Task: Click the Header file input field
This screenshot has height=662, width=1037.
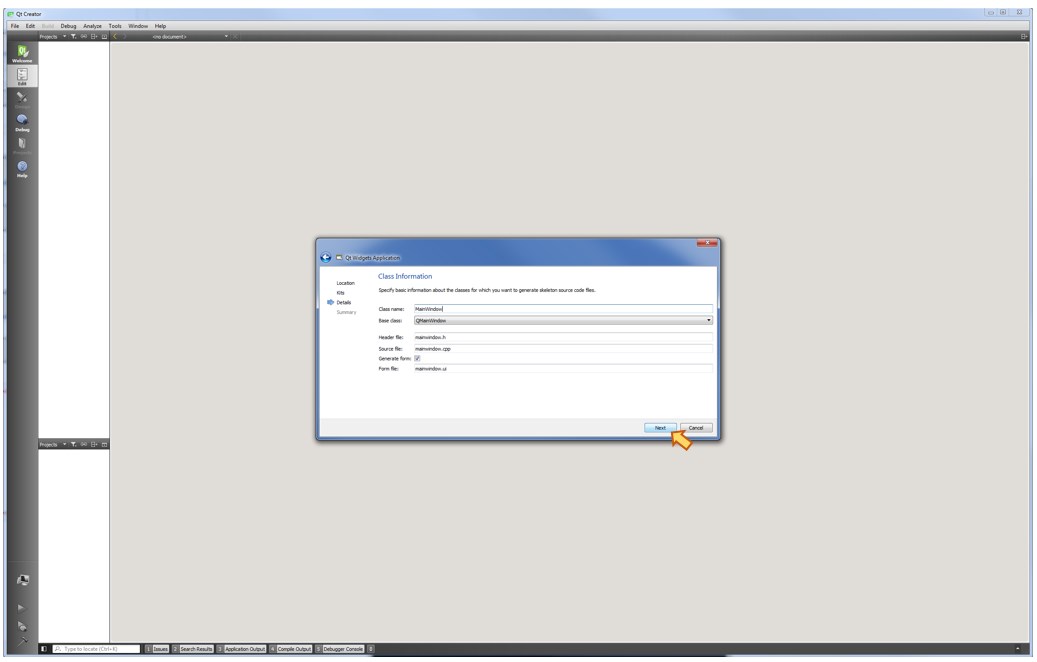Action: pyautogui.click(x=563, y=337)
